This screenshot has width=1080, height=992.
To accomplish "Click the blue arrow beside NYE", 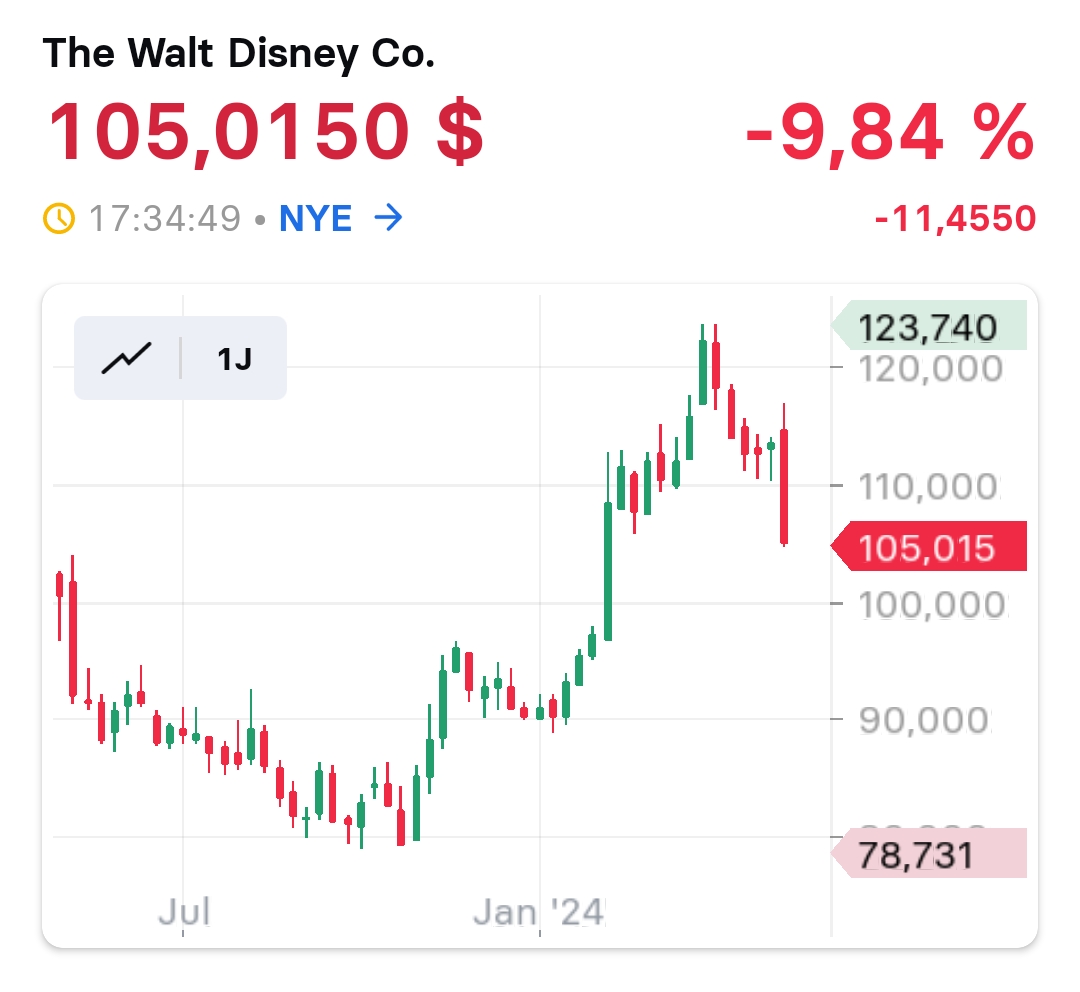I will [x=387, y=218].
